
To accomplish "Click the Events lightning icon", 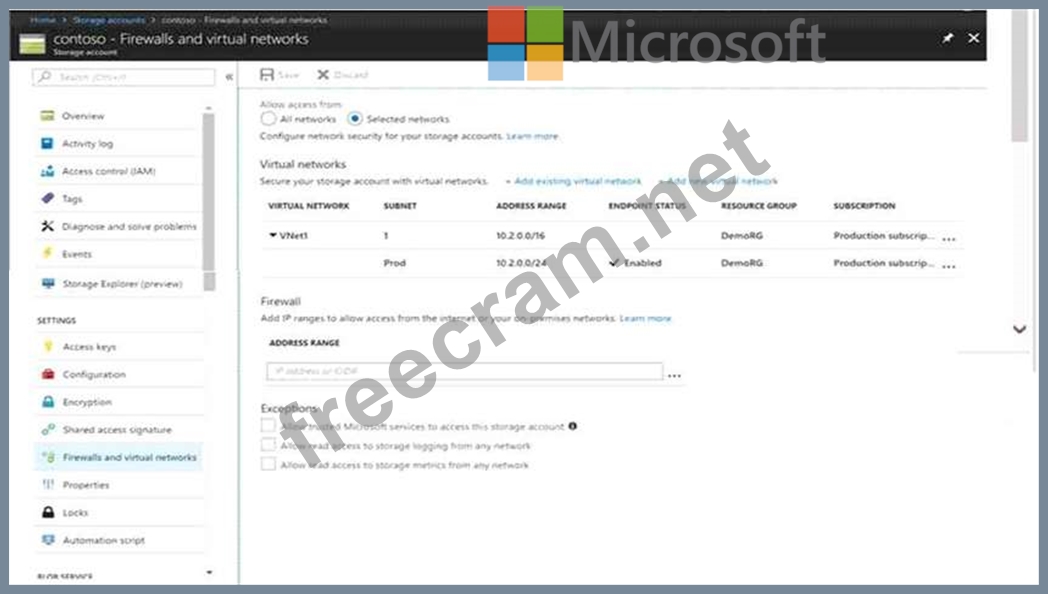I will pos(47,253).
